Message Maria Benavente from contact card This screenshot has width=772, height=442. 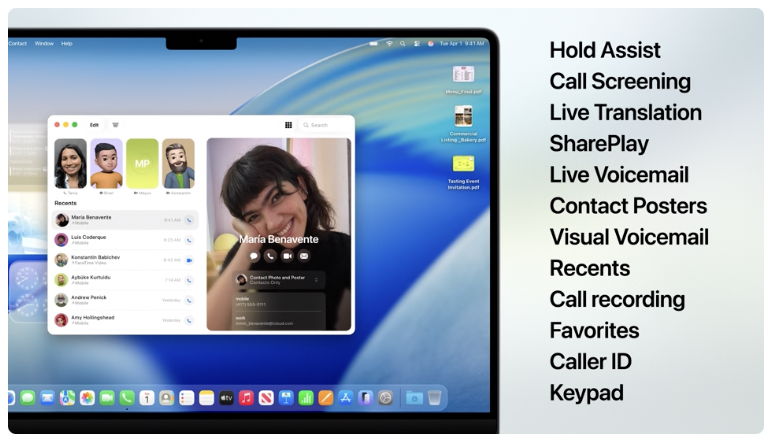click(254, 256)
